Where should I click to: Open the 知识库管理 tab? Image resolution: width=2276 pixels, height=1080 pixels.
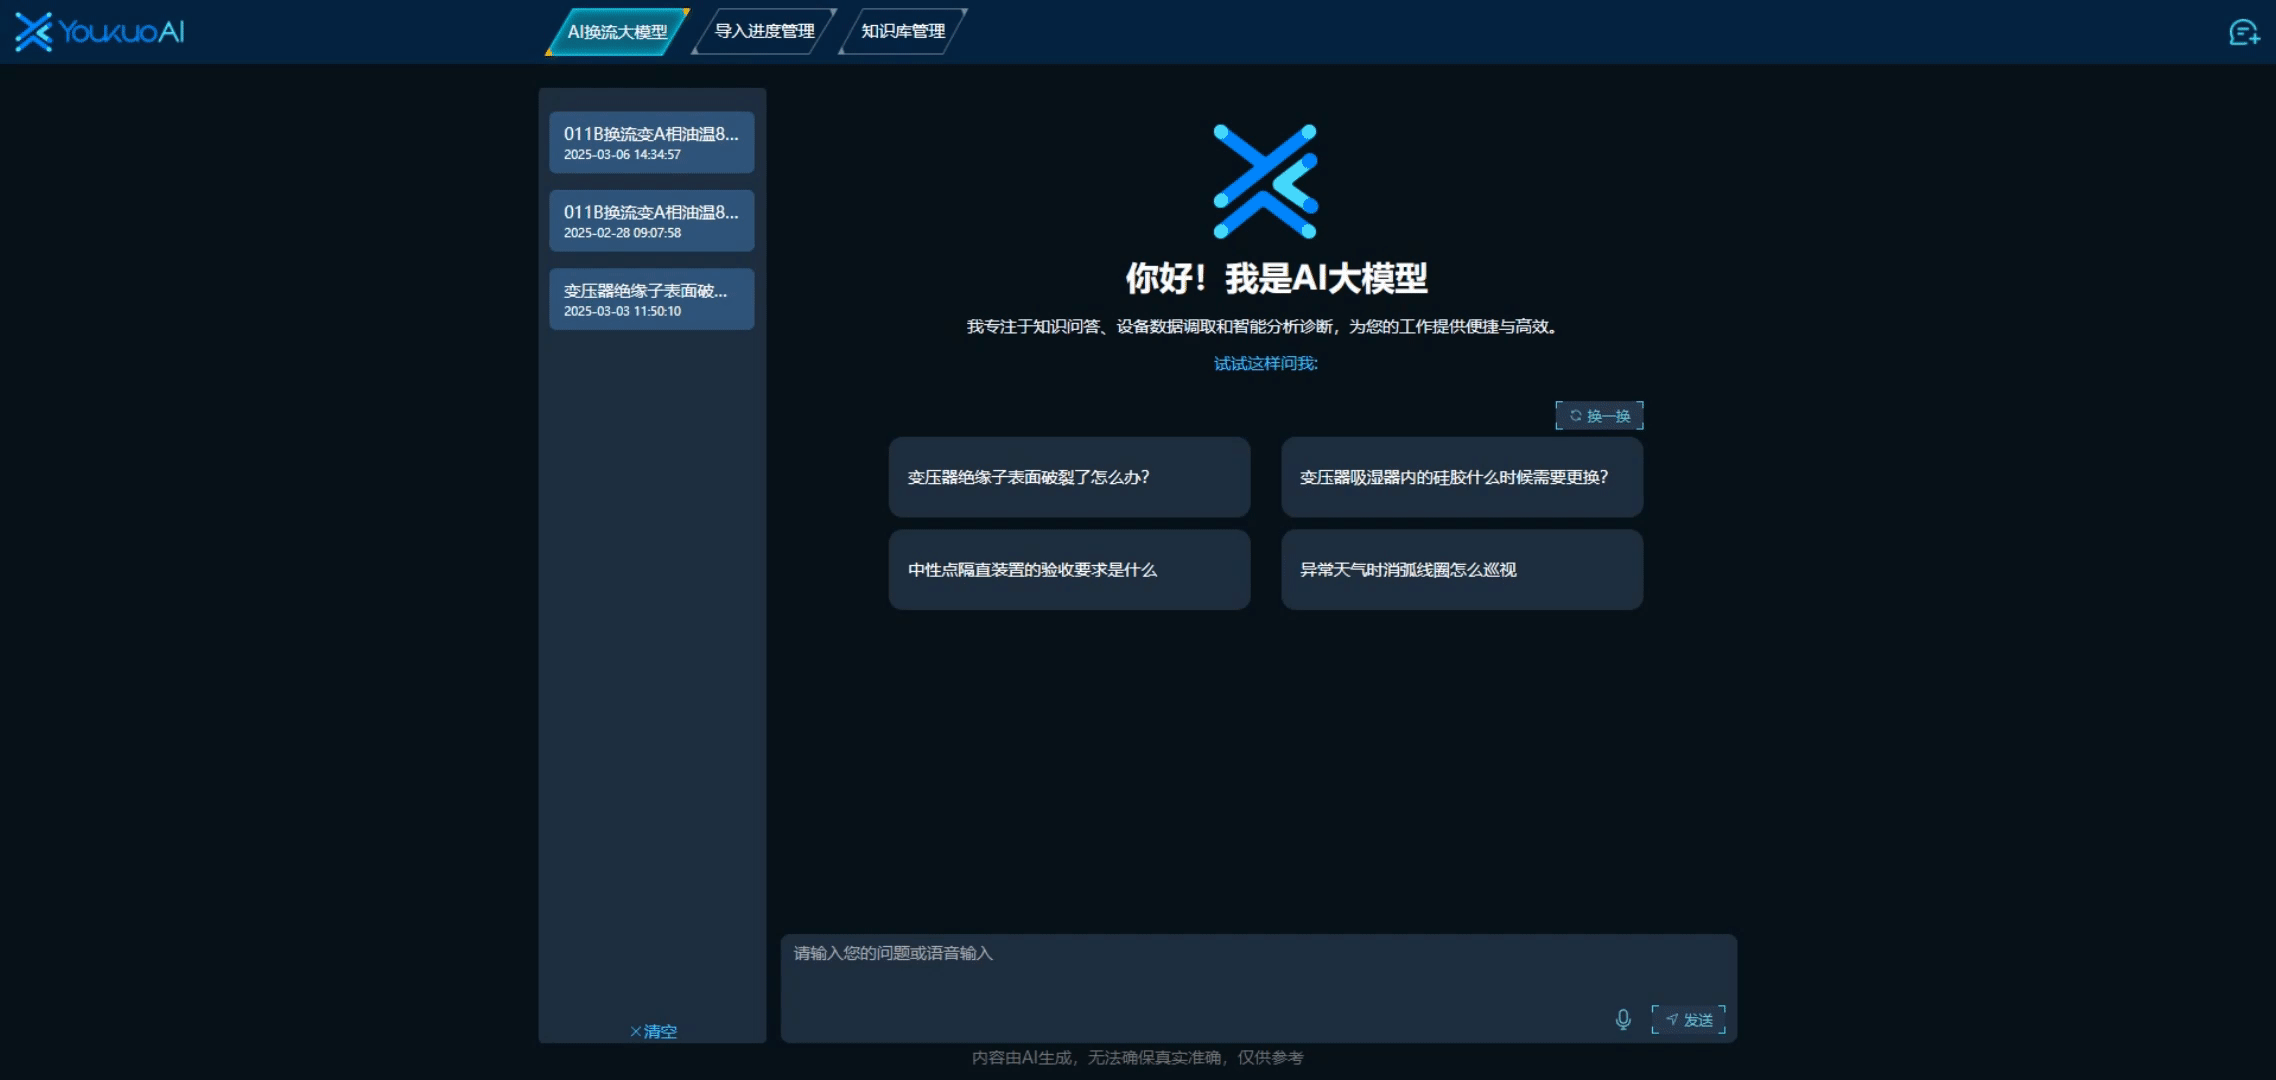point(903,32)
